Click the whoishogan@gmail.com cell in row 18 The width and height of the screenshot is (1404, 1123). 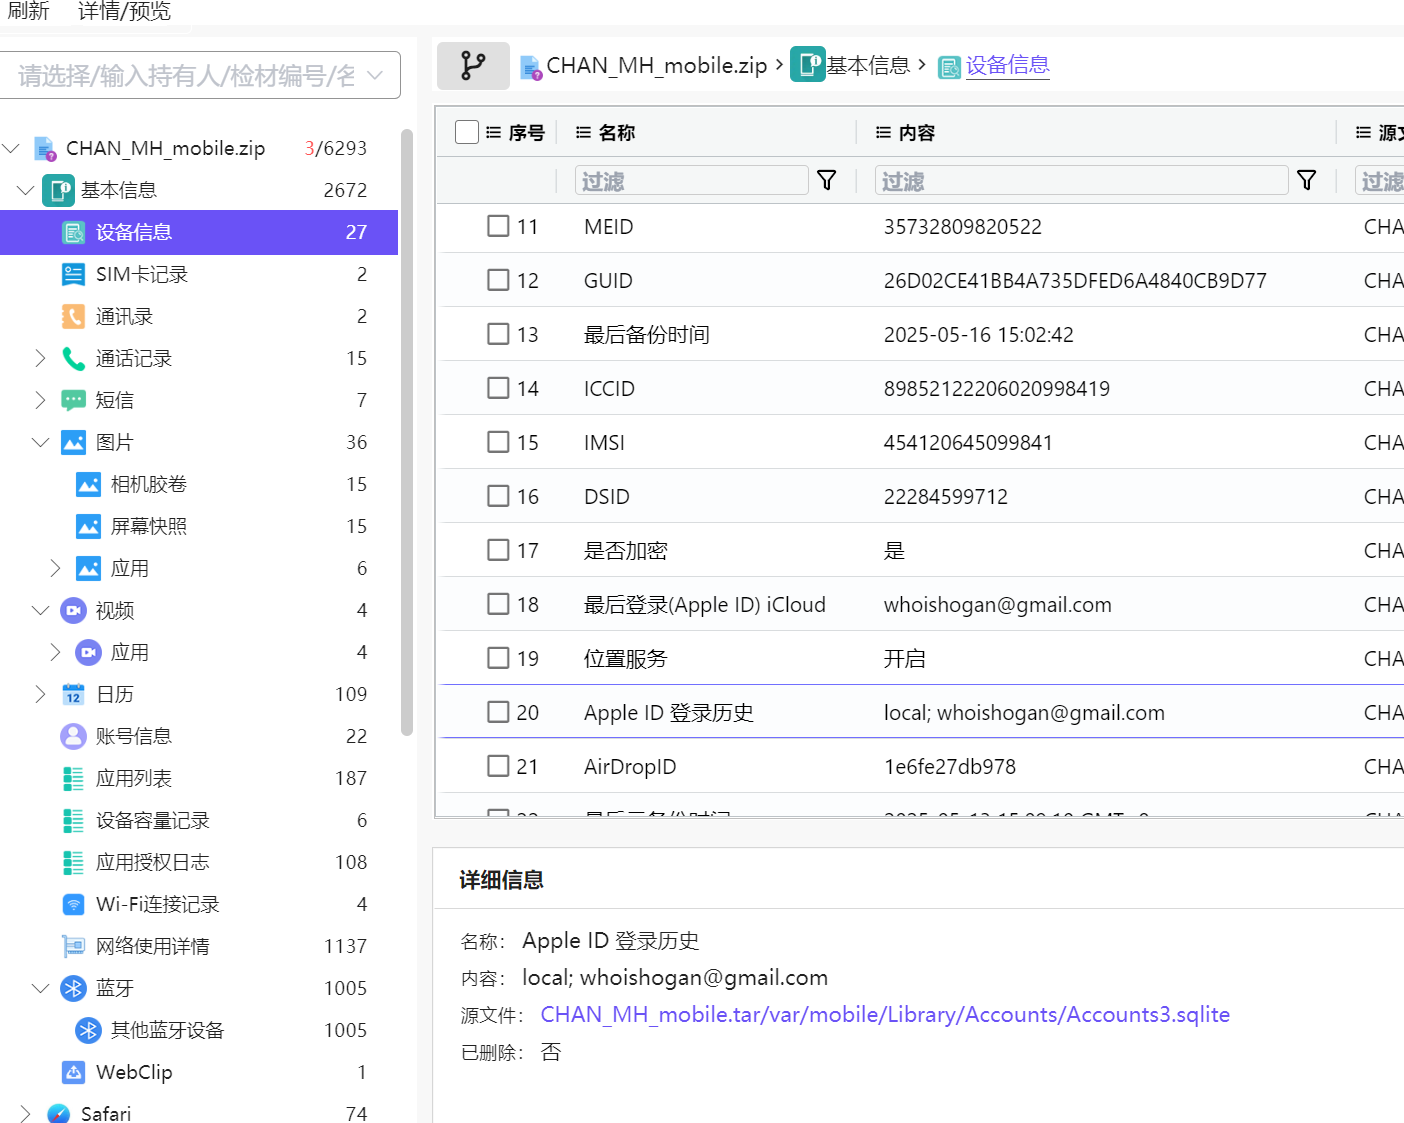tap(998, 605)
